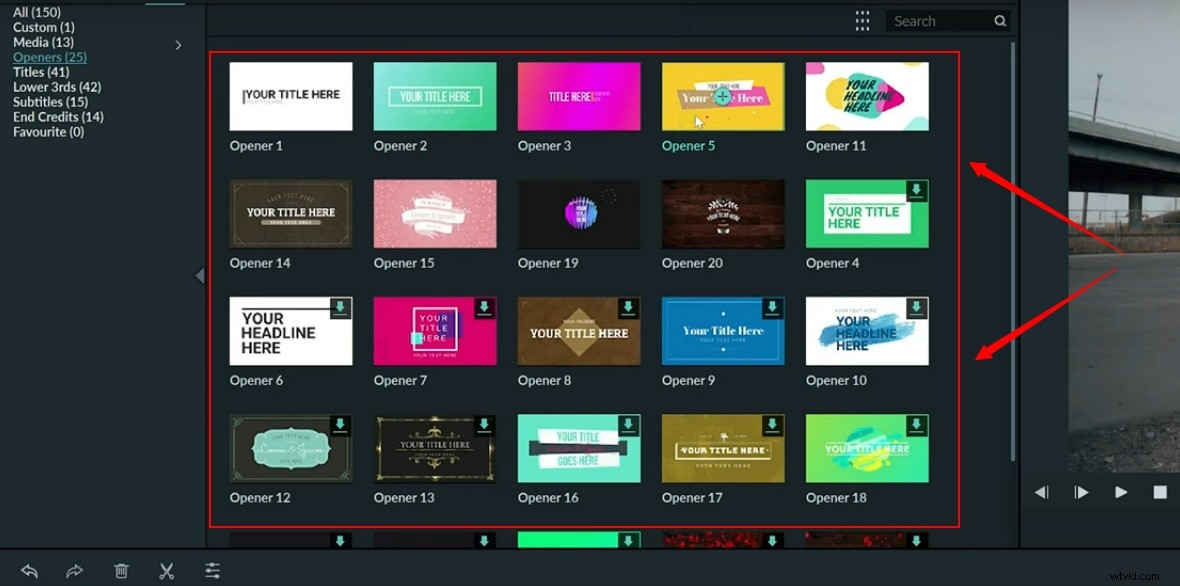This screenshot has height=586, width=1180.
Task: Select the End Credits (14) category
Action: pyautogui.click(x=57, y=116)
